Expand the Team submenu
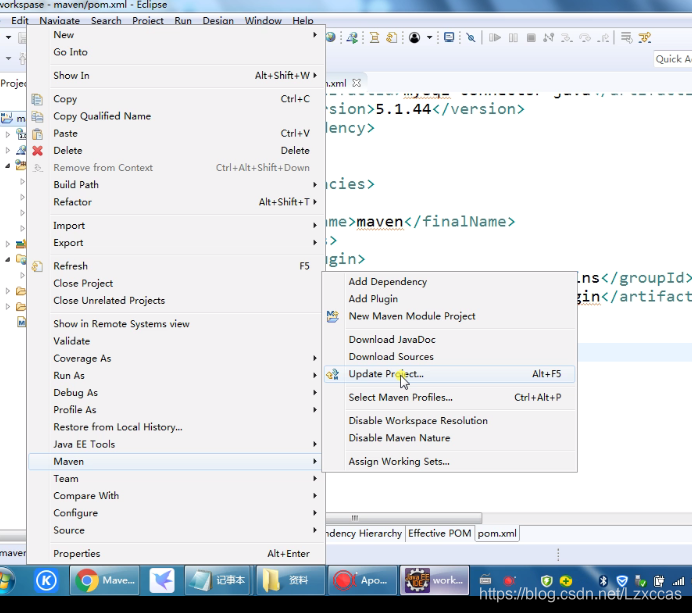The image size is (692, 613). pyautogui.click(x=315, y=478)
